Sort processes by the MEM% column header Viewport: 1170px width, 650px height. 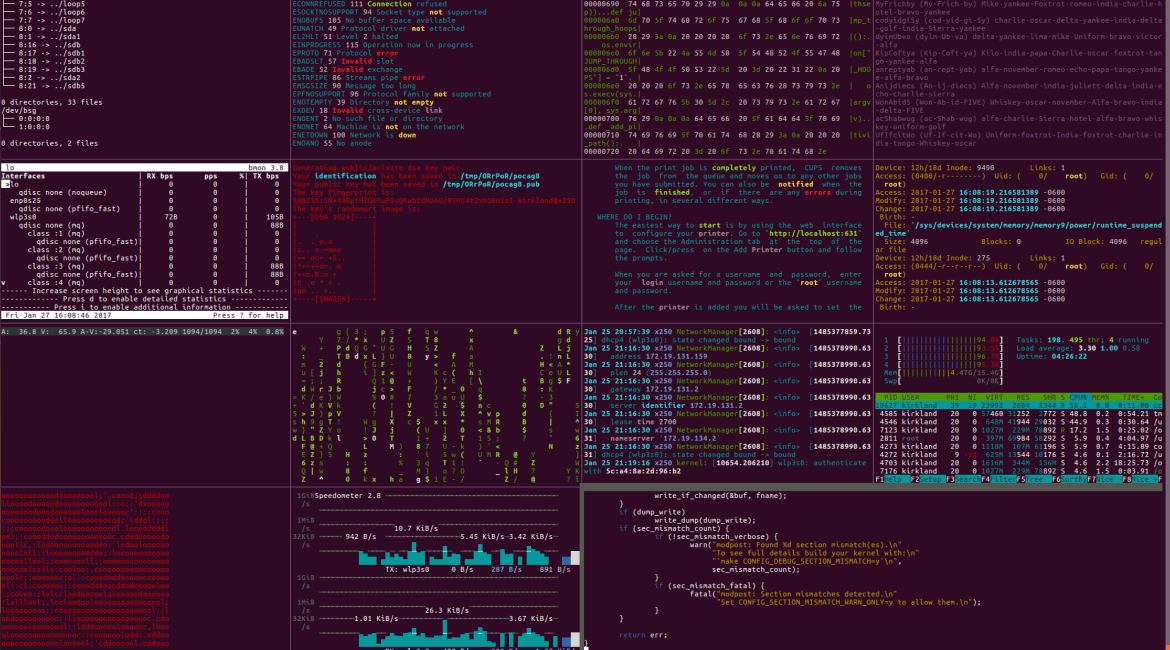pos(1100,397)
